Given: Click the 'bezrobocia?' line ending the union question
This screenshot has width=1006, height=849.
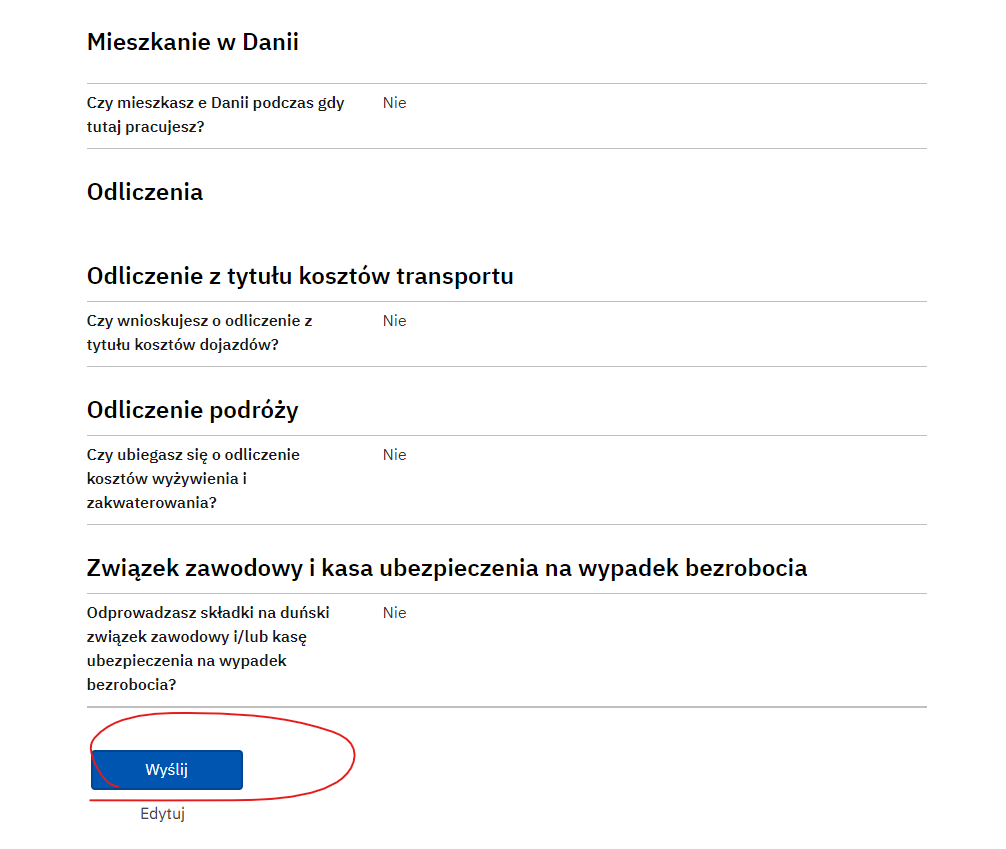Looking at the screenshot, I should click(x=132, y=685).
